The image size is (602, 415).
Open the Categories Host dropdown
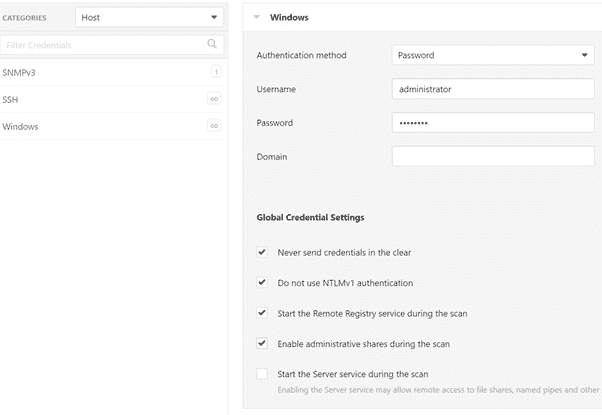click(149, 17)
